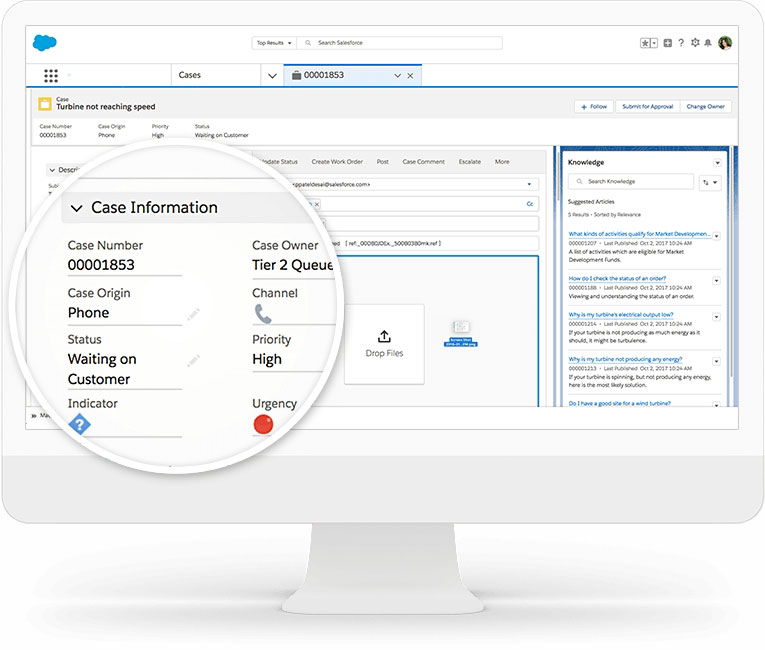Open actions for Market Development article

[717, 236]
